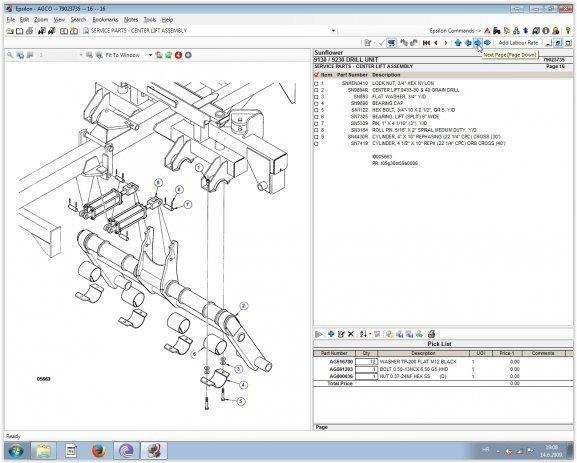Click the blue up-arrow navigation icon
Viewport: 577px width, 463px height.
coord(458,43)
